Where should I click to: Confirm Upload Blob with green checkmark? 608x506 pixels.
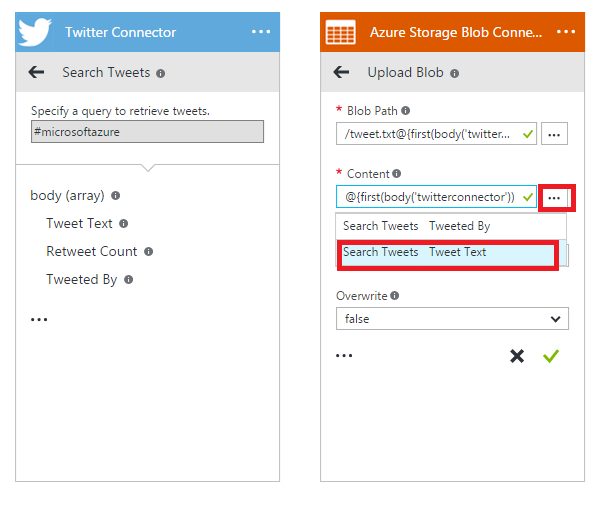[x=550, y=356]
